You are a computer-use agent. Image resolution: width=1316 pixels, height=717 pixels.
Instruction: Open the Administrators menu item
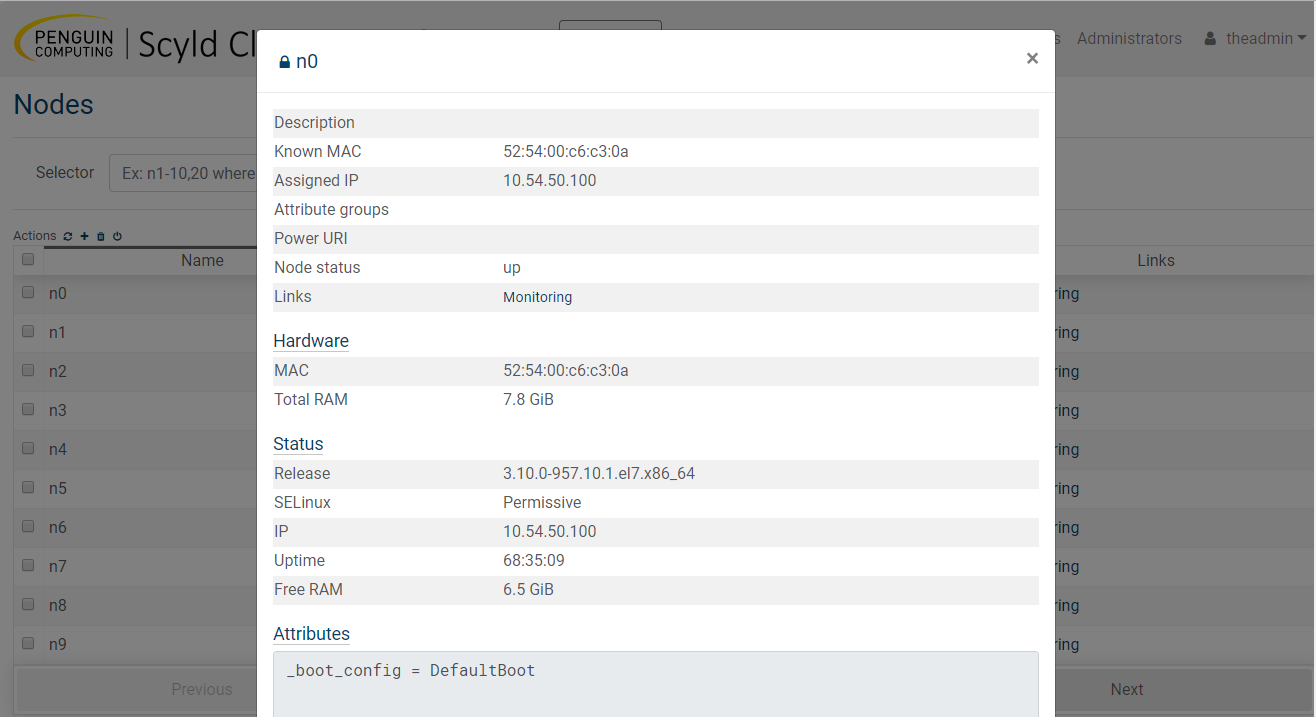click(1129, 39)
